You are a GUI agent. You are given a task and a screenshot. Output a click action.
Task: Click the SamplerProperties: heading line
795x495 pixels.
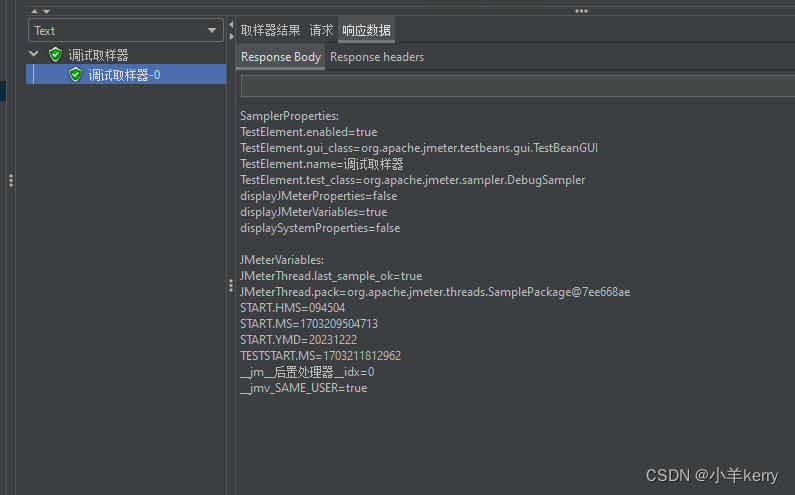[289, 116]
